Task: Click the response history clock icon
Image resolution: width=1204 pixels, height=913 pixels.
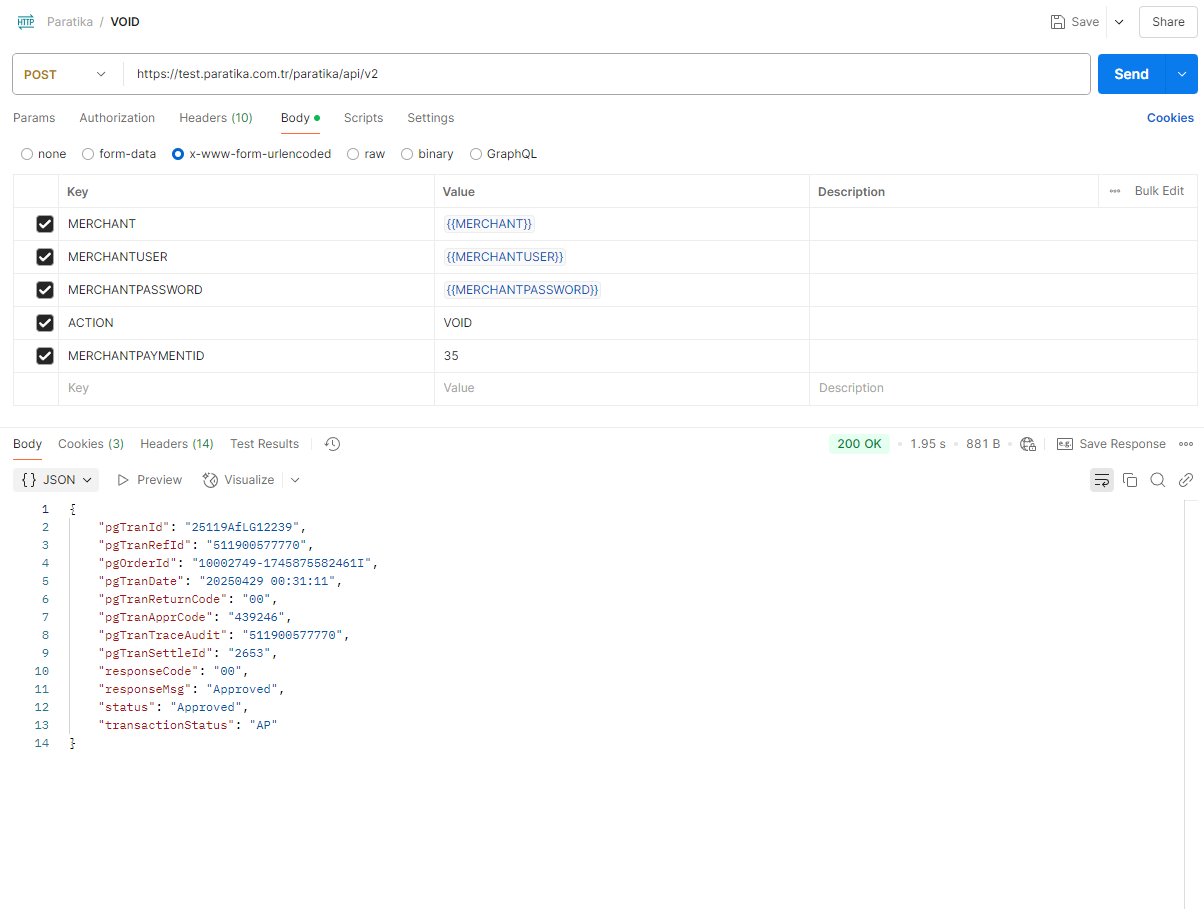Action: click(333, 444)
